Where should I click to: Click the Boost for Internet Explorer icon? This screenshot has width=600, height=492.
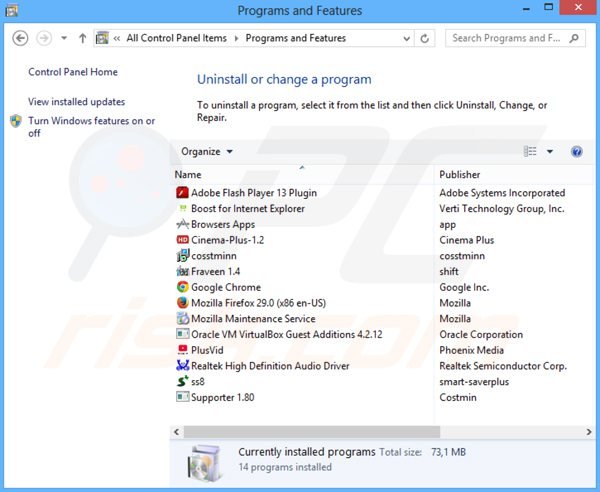pos(183,208)
